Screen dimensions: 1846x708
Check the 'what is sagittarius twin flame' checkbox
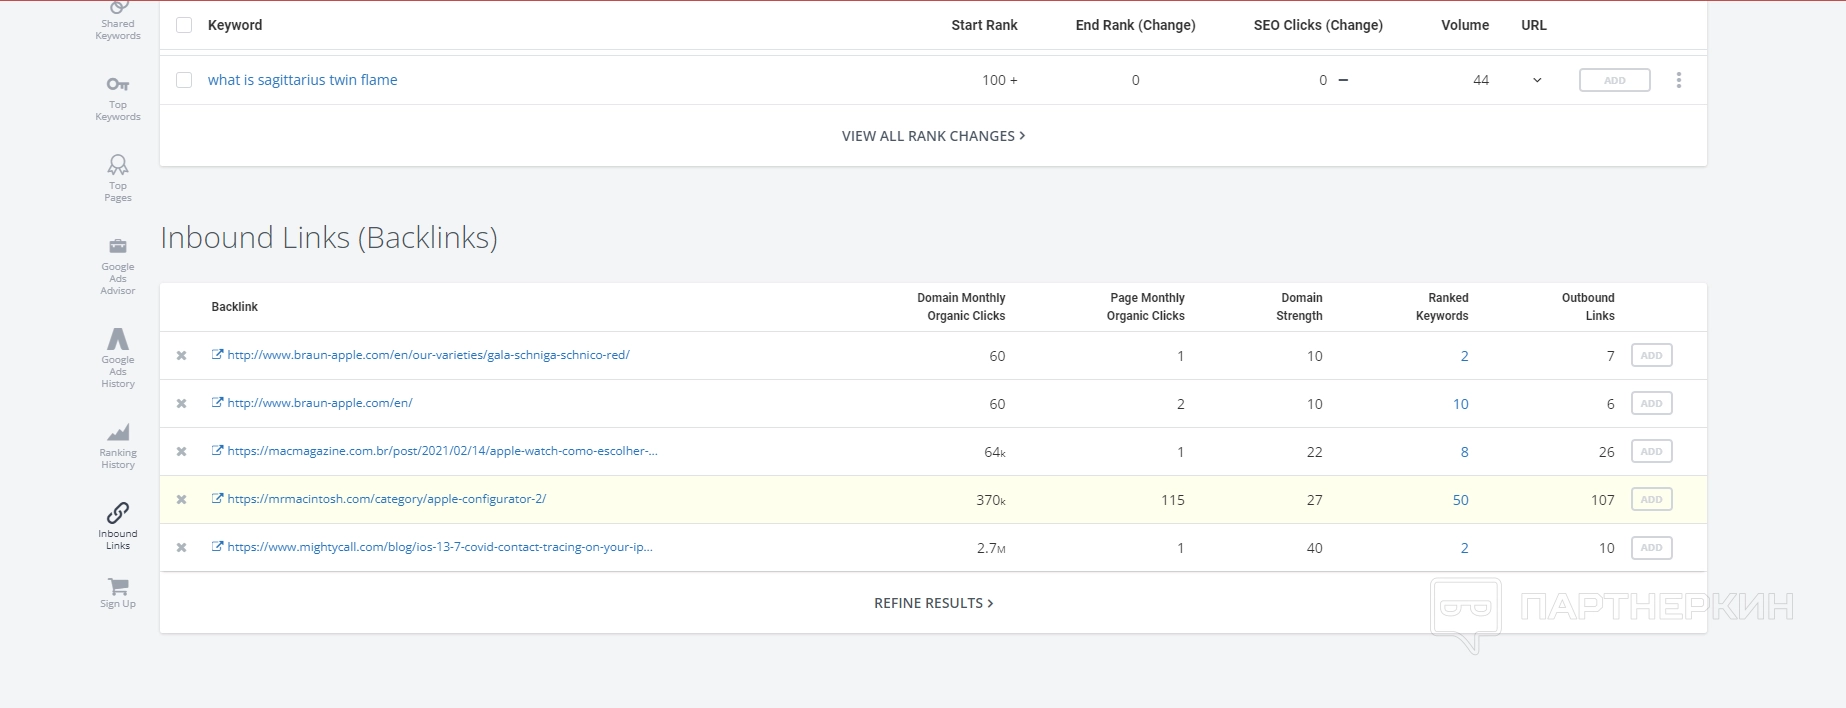(x=184, y=80)
